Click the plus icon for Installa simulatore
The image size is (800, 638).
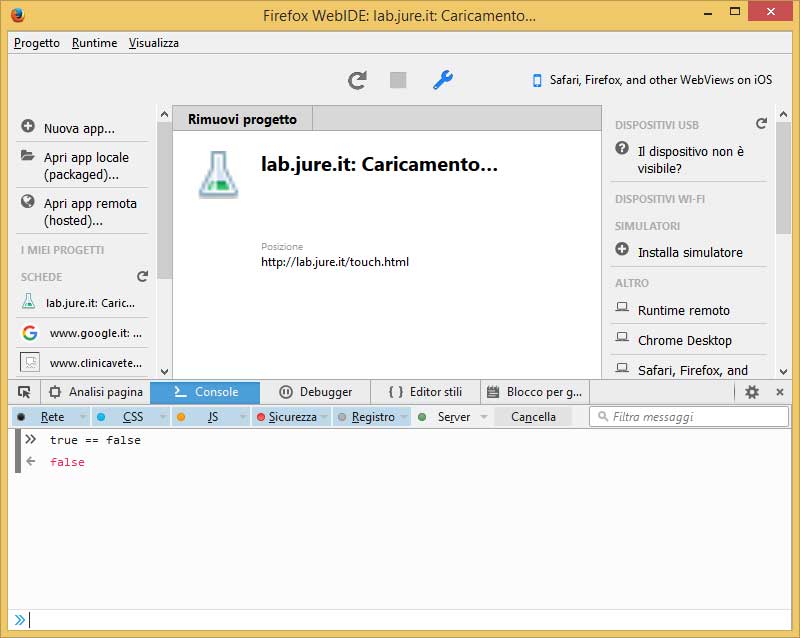click(x=622, y=249)
